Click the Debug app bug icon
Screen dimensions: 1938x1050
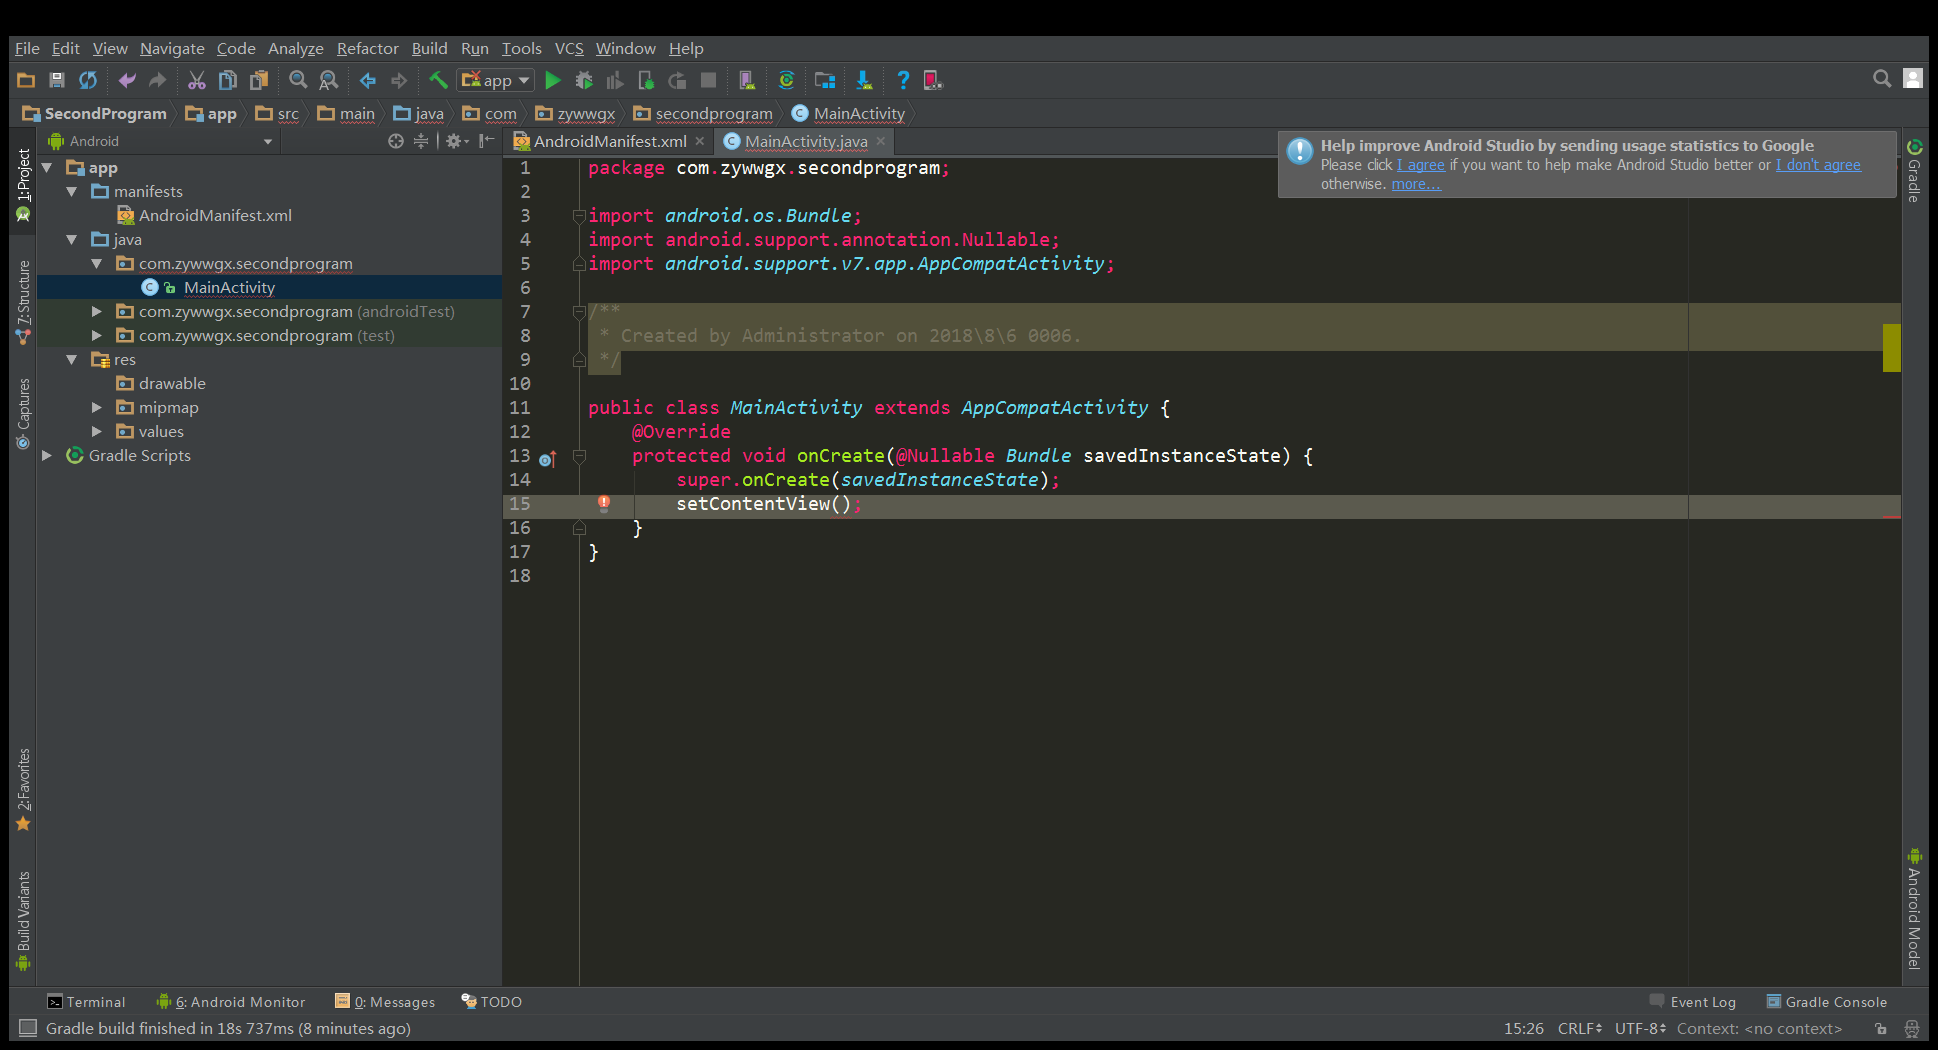click(584, 81)
